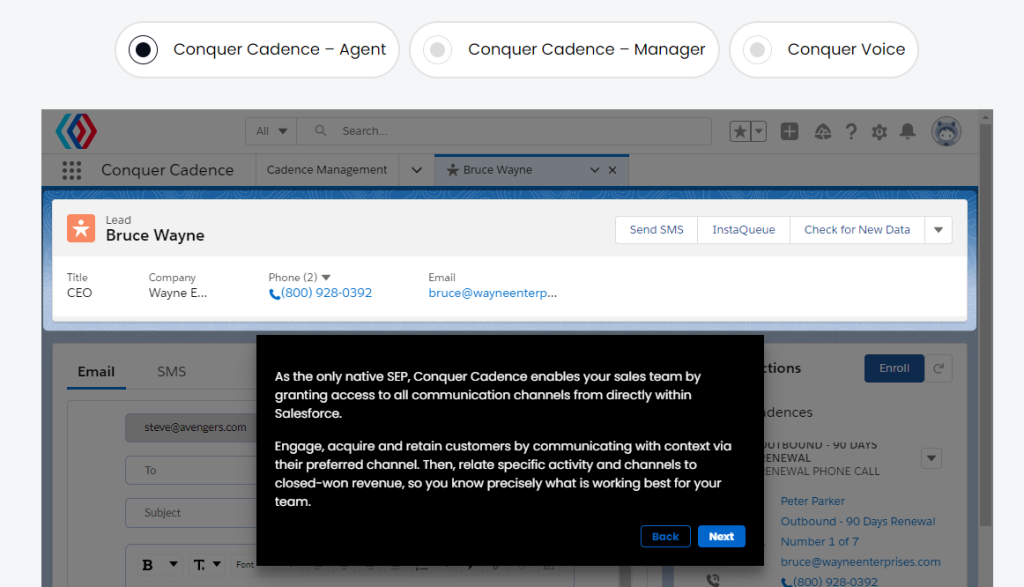Open more lead actions dropdown arrow
Screen dimensions: 1024x587
938,230
